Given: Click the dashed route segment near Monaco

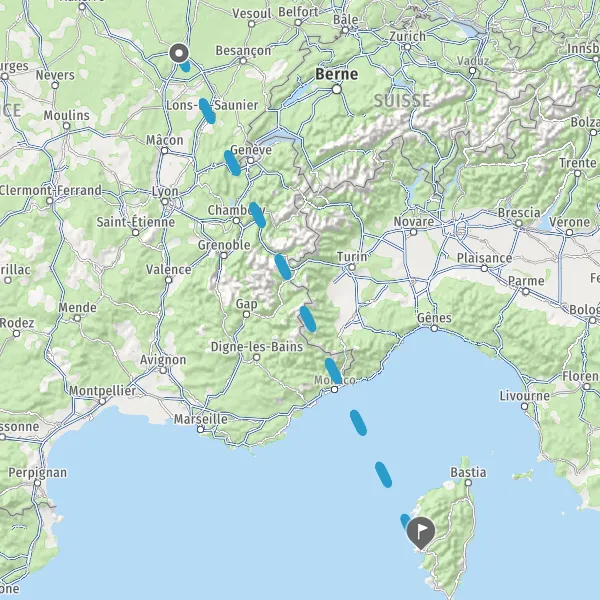Looking at the screenshot, I should (333, 371).
